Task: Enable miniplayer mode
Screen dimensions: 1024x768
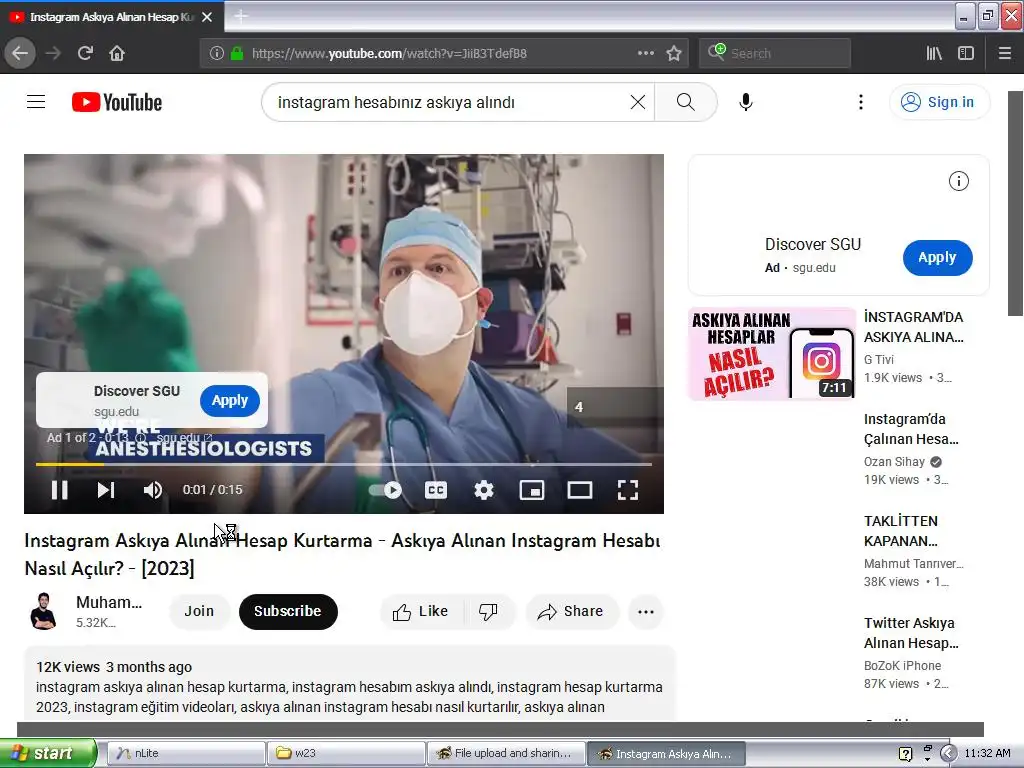Action: pyautogui.click(x=532, y=490)
